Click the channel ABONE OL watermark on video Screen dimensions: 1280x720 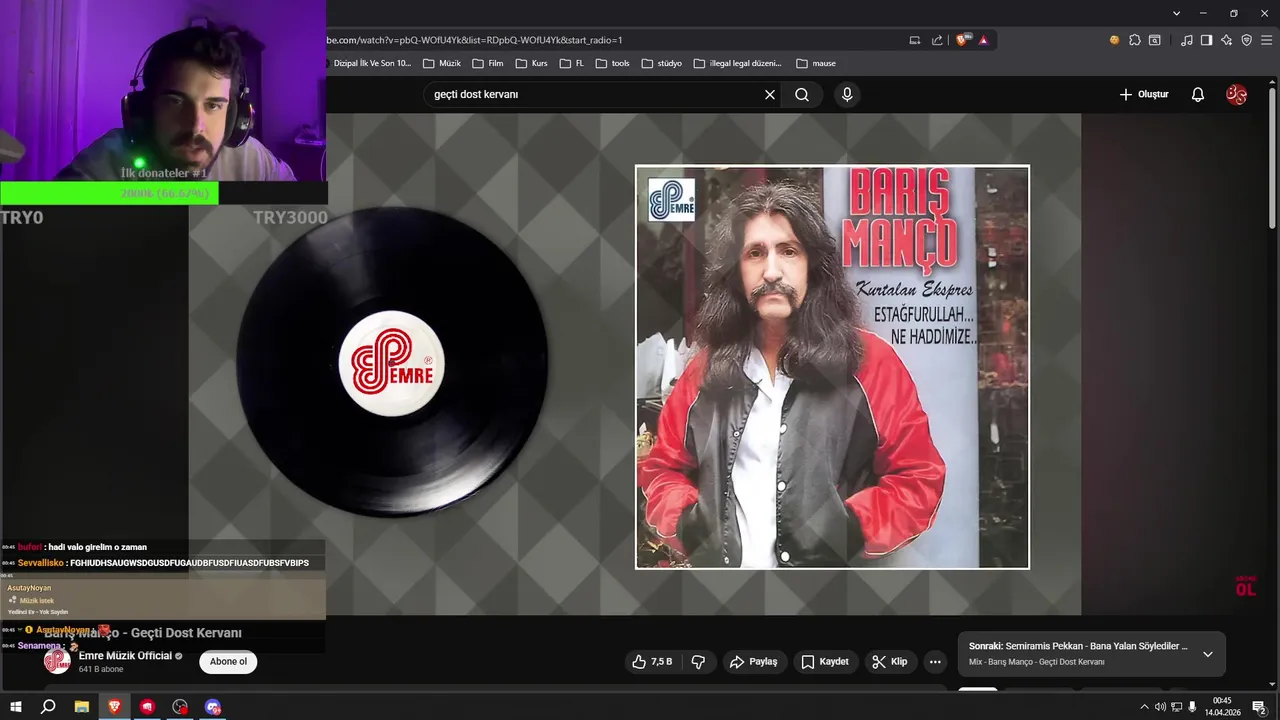pos(1245,586)
